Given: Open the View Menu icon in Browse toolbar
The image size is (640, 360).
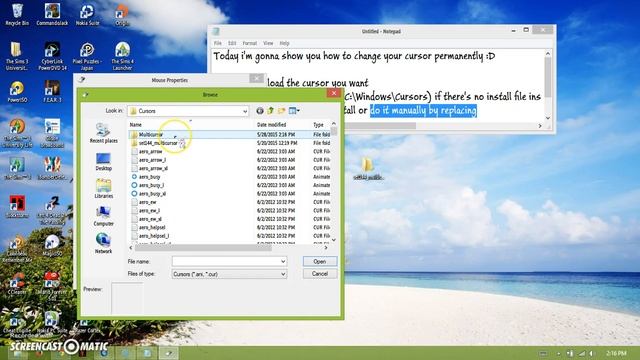Looking at the screenshot, I should coord(294,111).
